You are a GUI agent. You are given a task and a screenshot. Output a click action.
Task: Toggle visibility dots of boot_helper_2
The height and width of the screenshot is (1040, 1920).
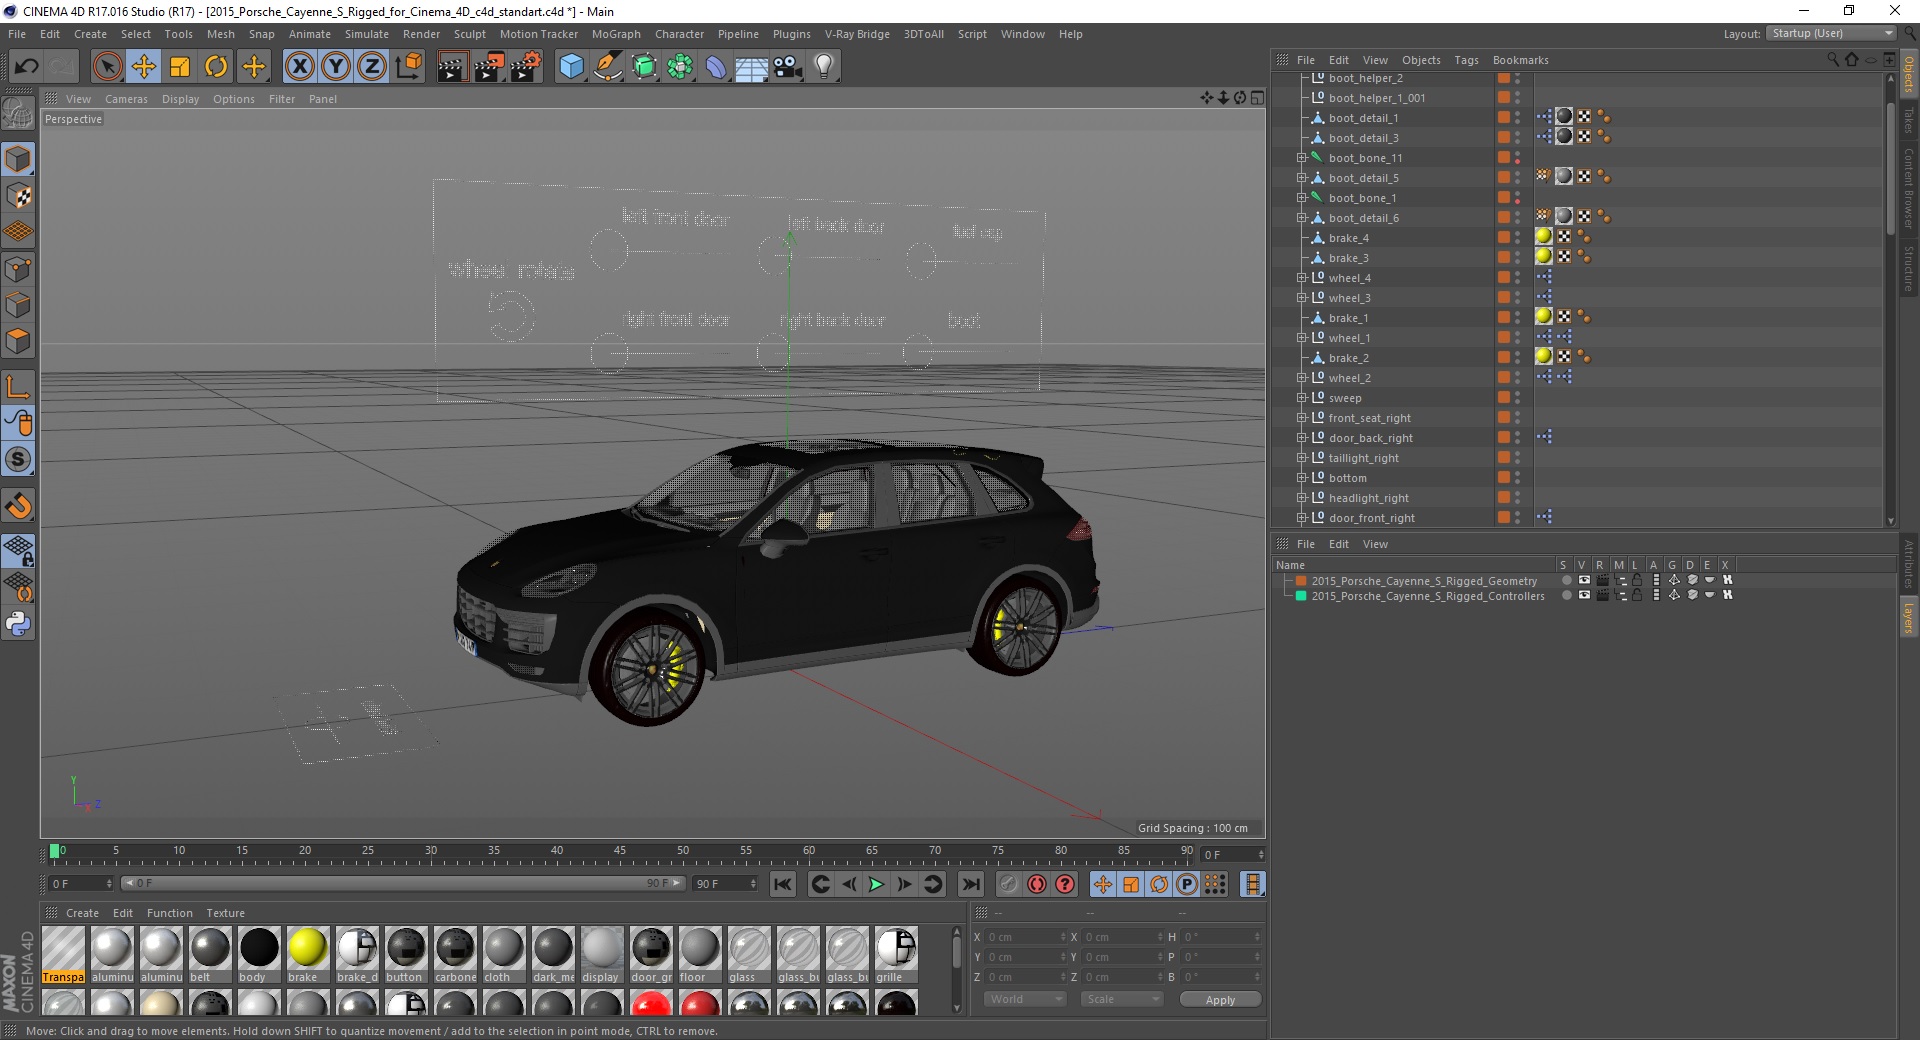point(1517,78)
